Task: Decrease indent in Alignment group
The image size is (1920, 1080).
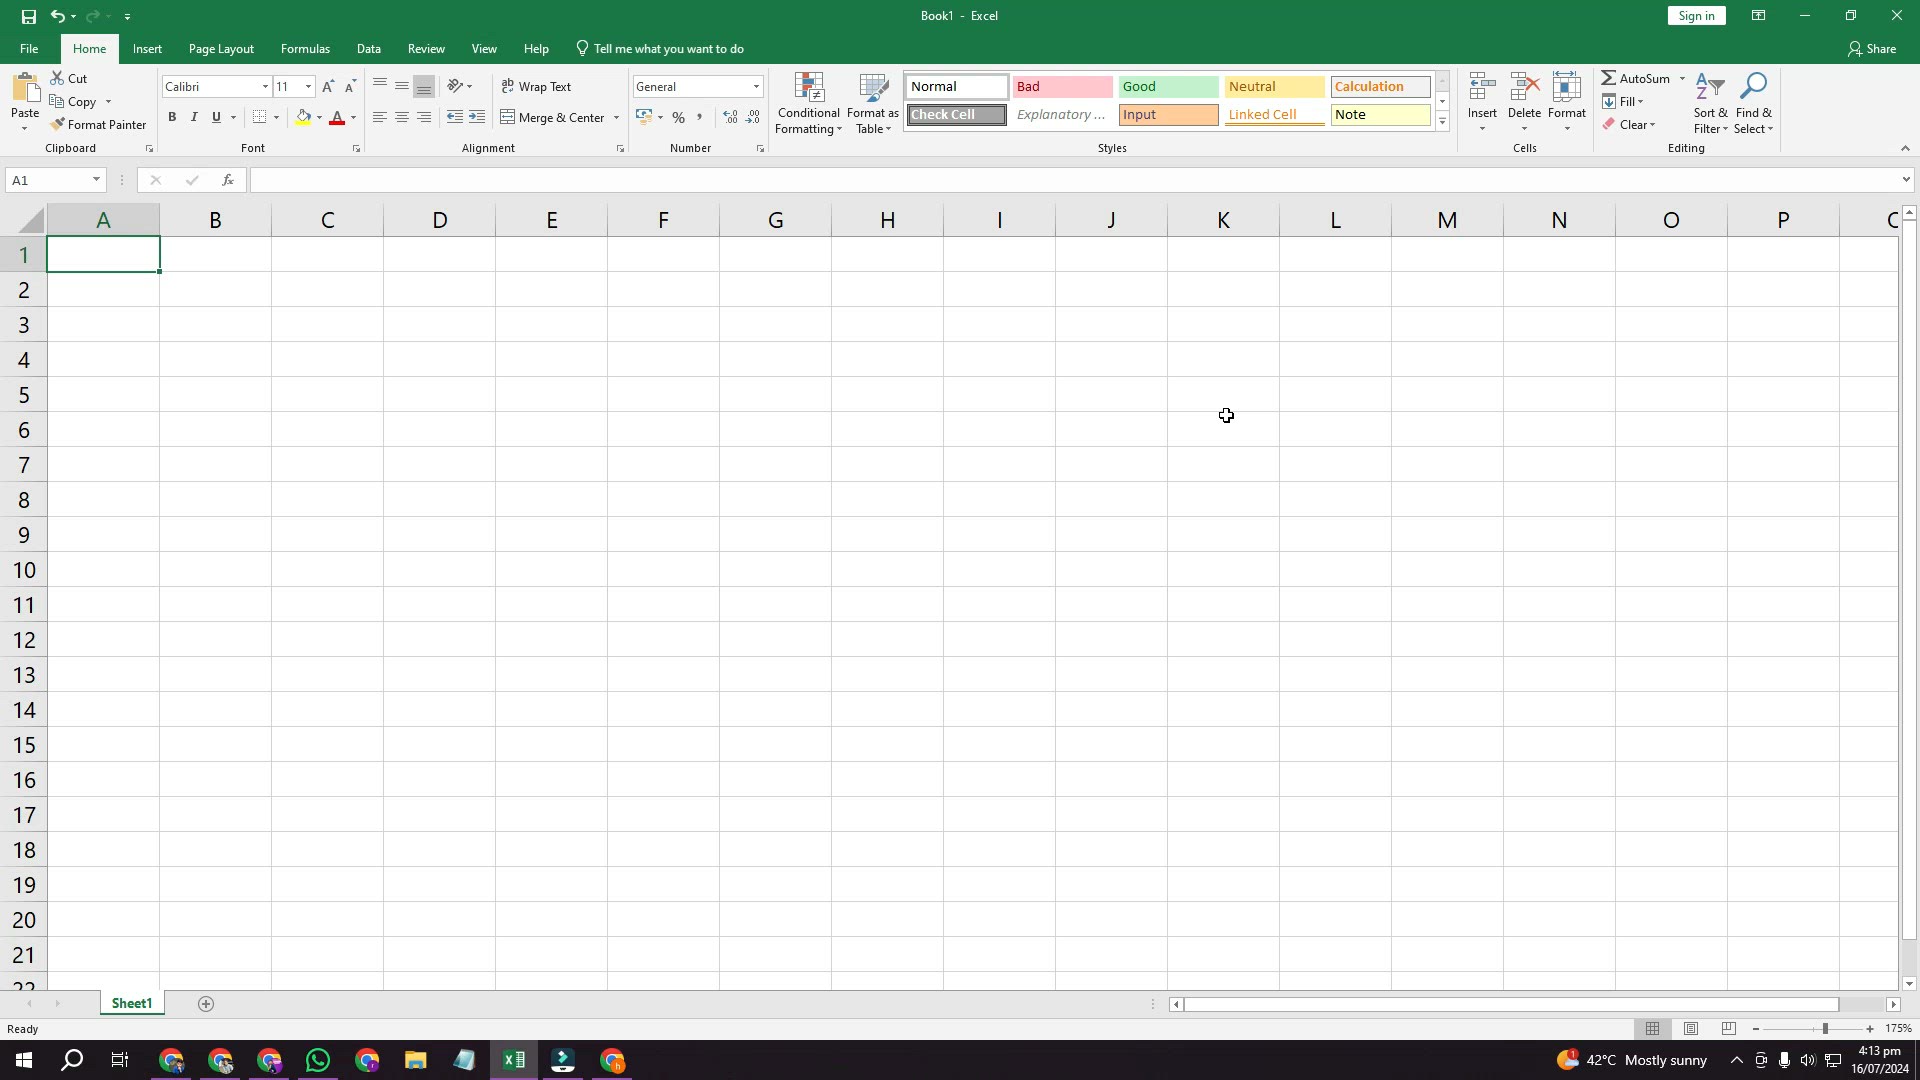Action: click(x=455, y=118)
